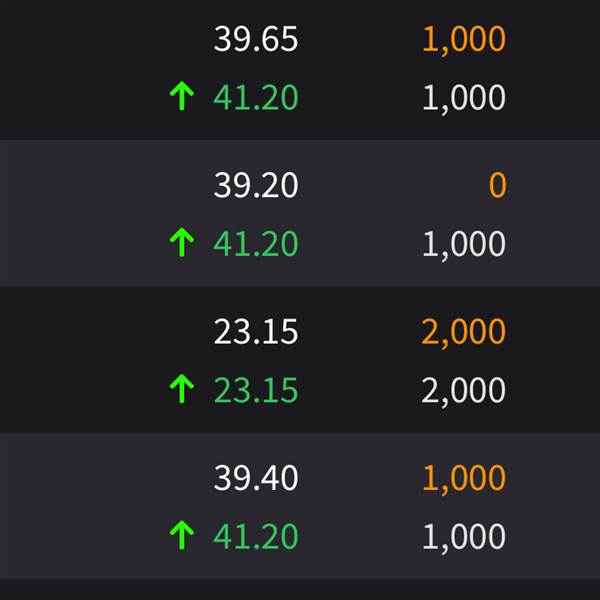
Task: Tap green 41.20 price under 39.20
Action: click(x=256, y=243)
